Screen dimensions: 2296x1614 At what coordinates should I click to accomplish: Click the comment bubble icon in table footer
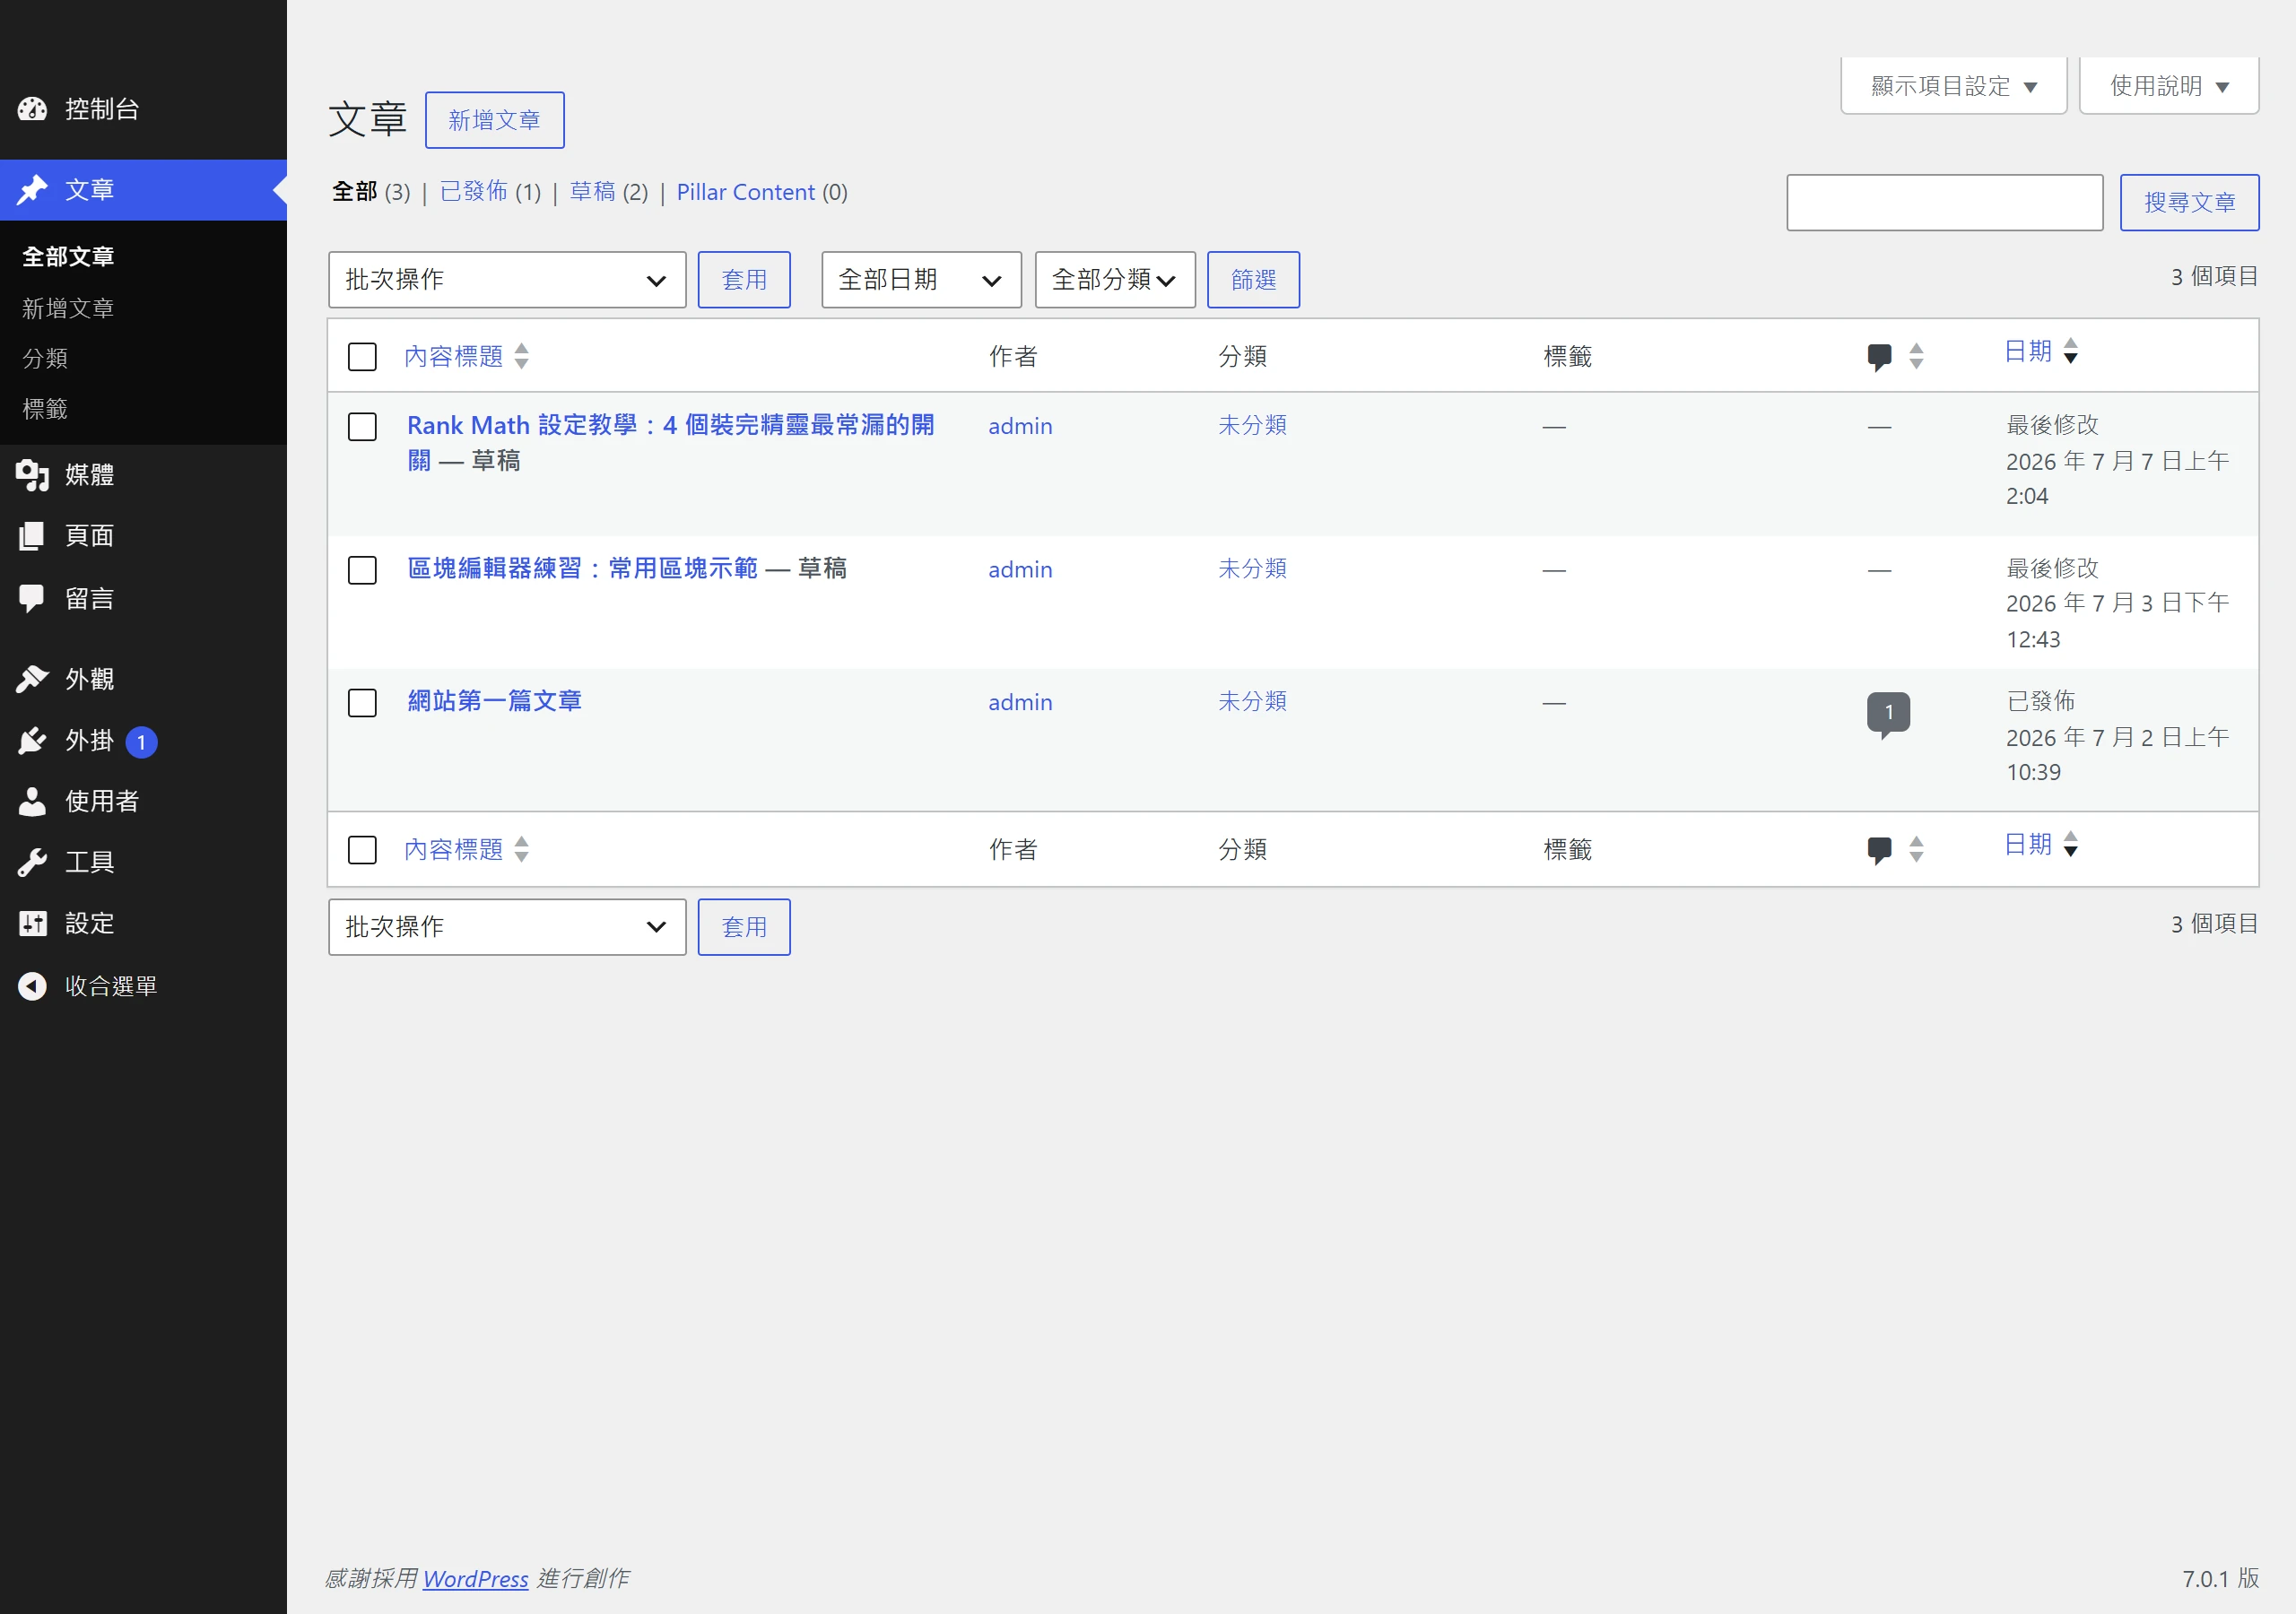coord(1879,850)
